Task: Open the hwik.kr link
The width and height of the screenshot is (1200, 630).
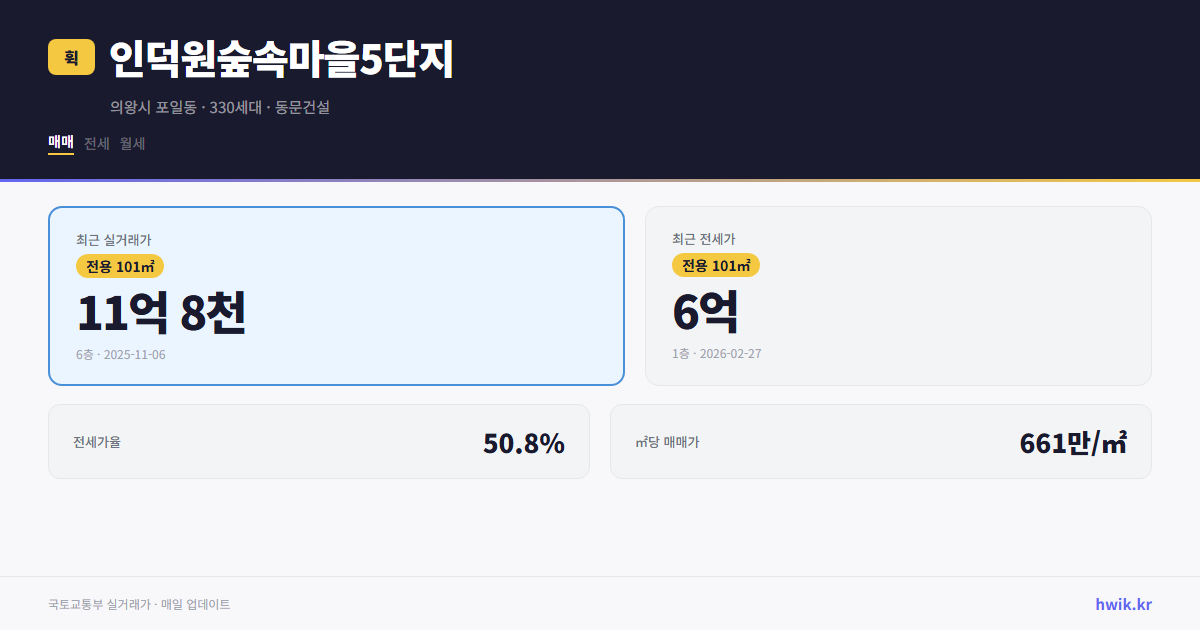Action: [1122, 604]
